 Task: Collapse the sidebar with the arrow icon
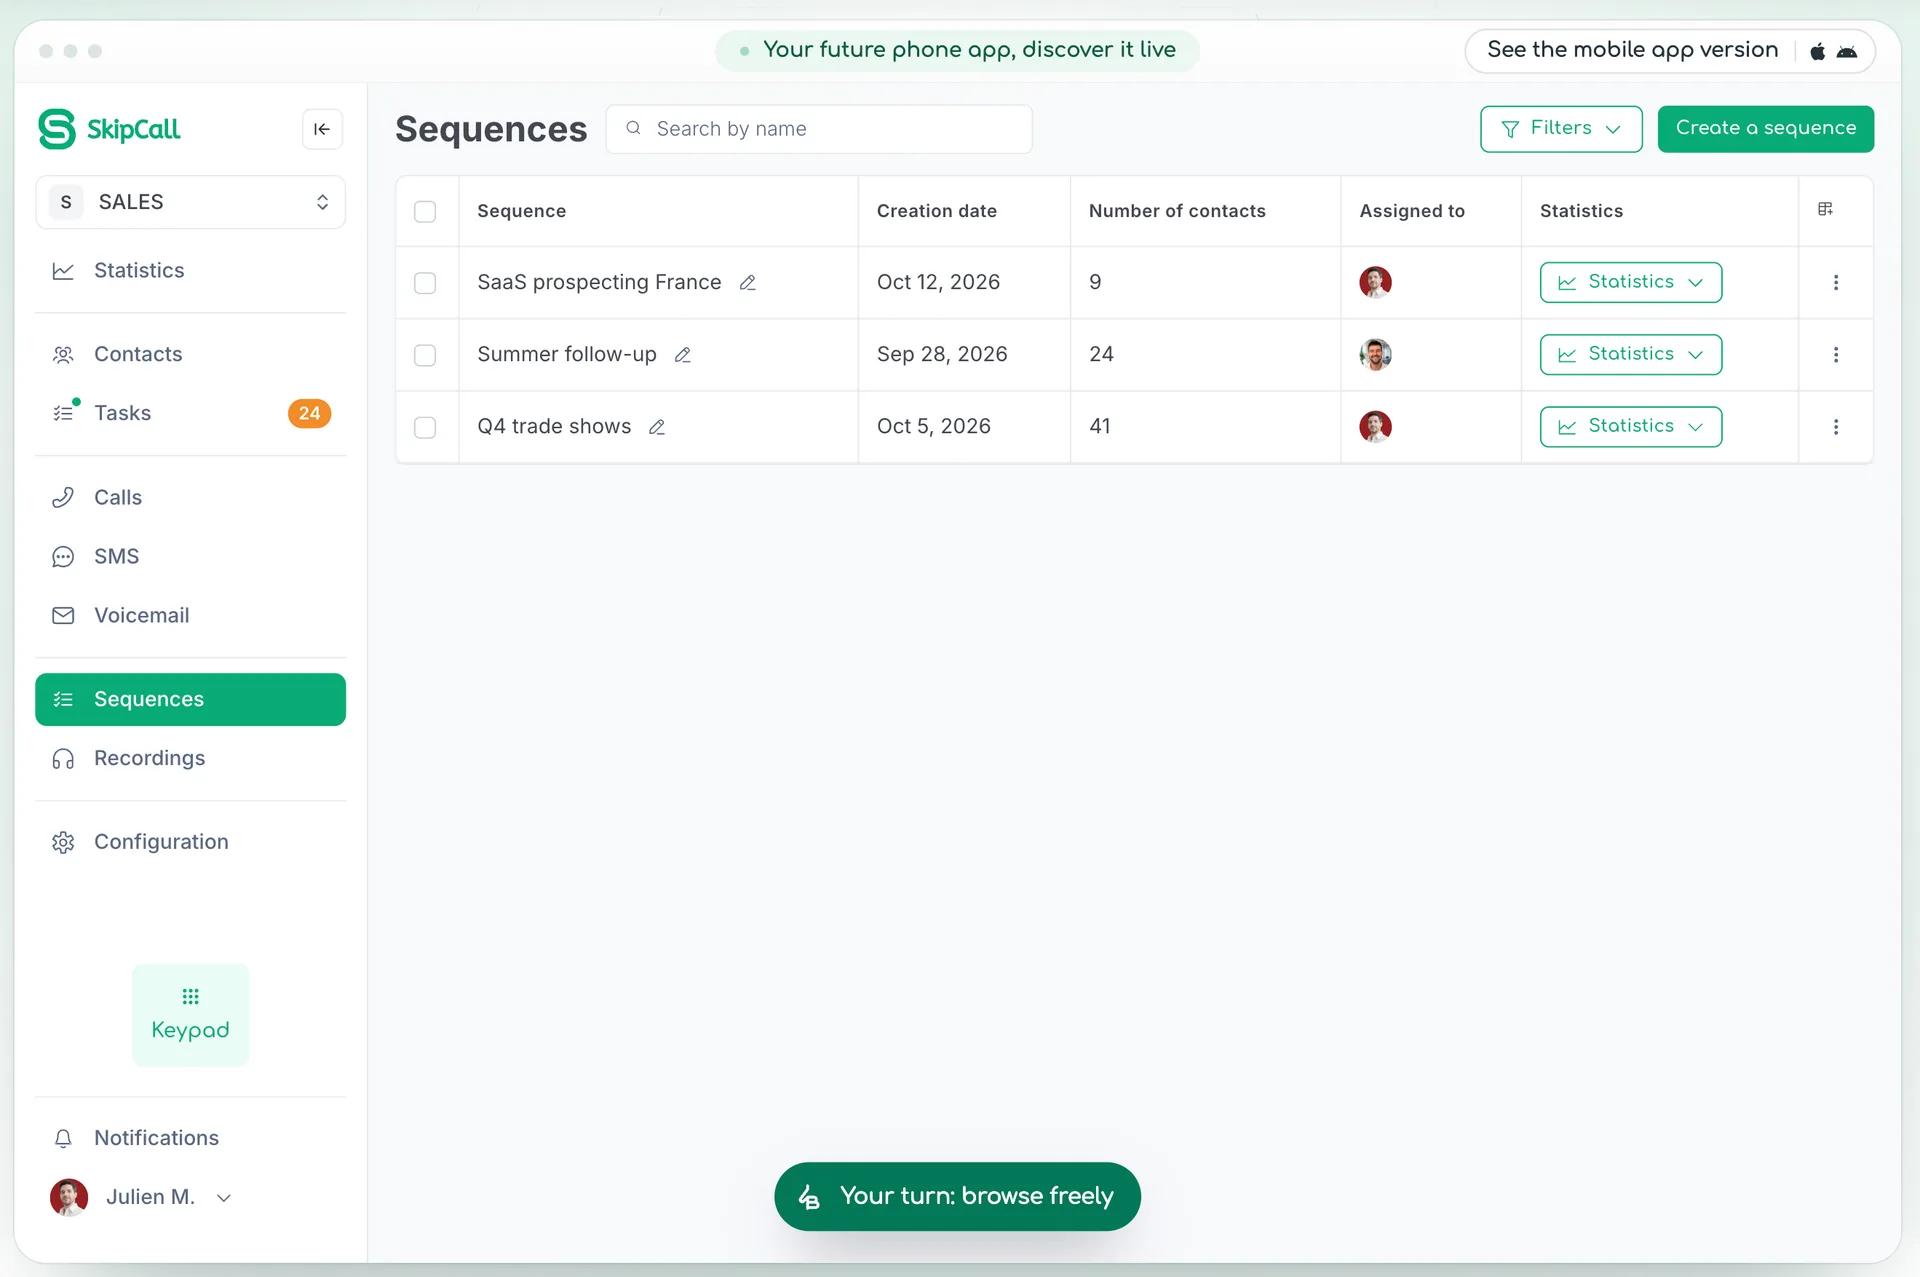[x=322, y=129]
